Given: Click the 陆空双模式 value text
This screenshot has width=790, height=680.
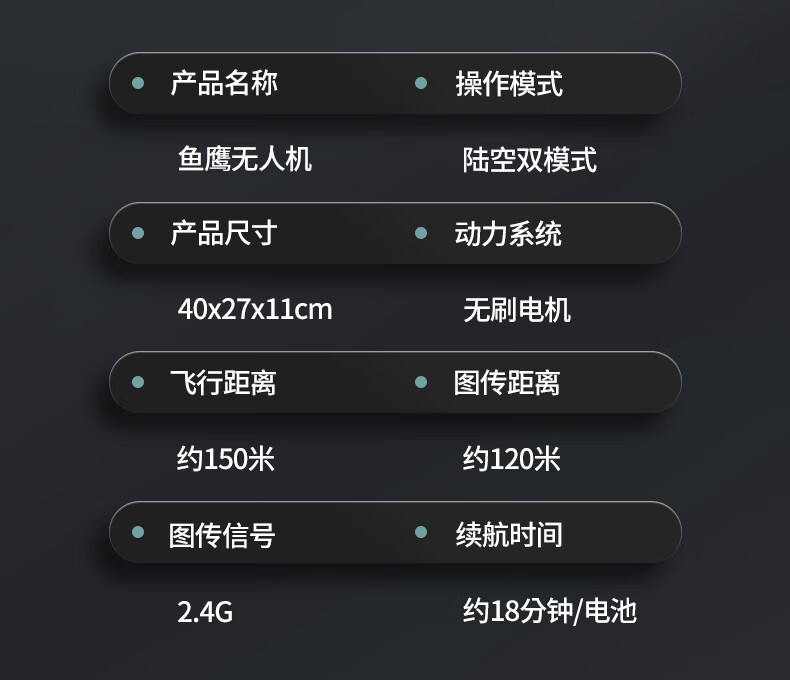Looking at the screenshot, I should (530, 160).
